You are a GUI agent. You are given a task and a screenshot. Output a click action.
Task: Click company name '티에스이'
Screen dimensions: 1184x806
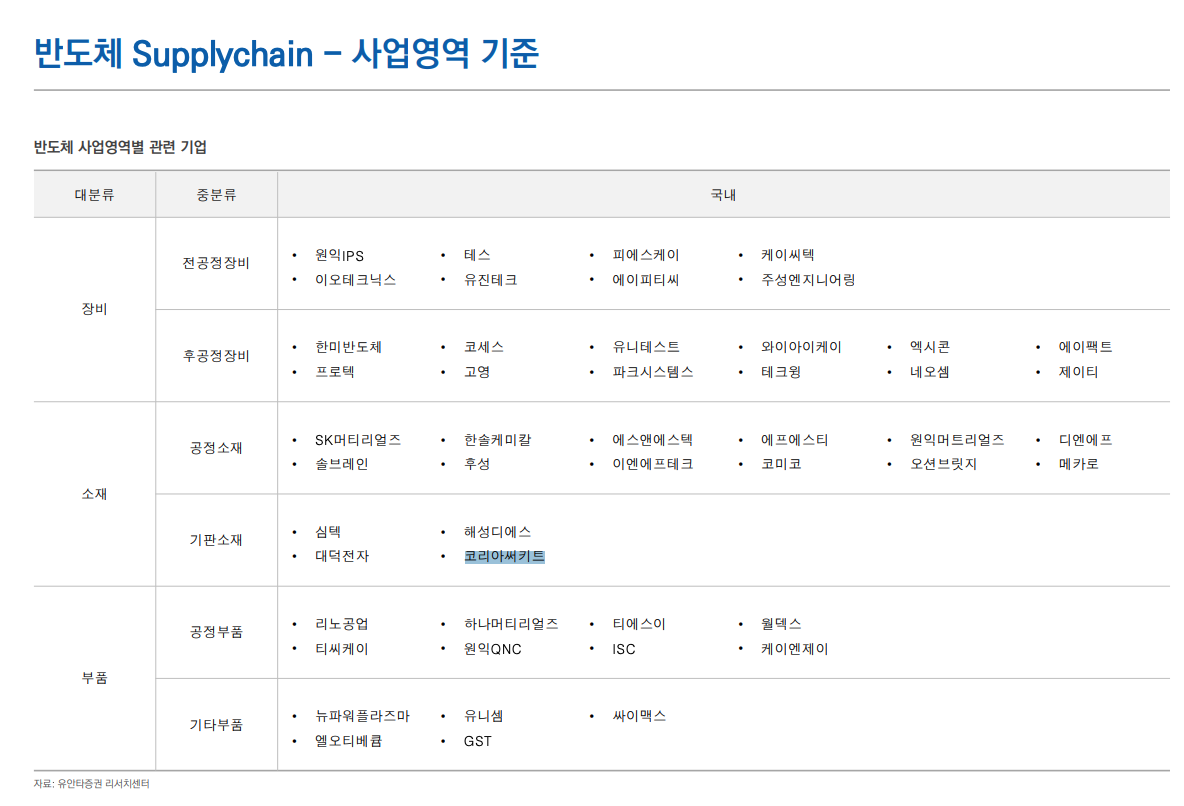(639, 624)
